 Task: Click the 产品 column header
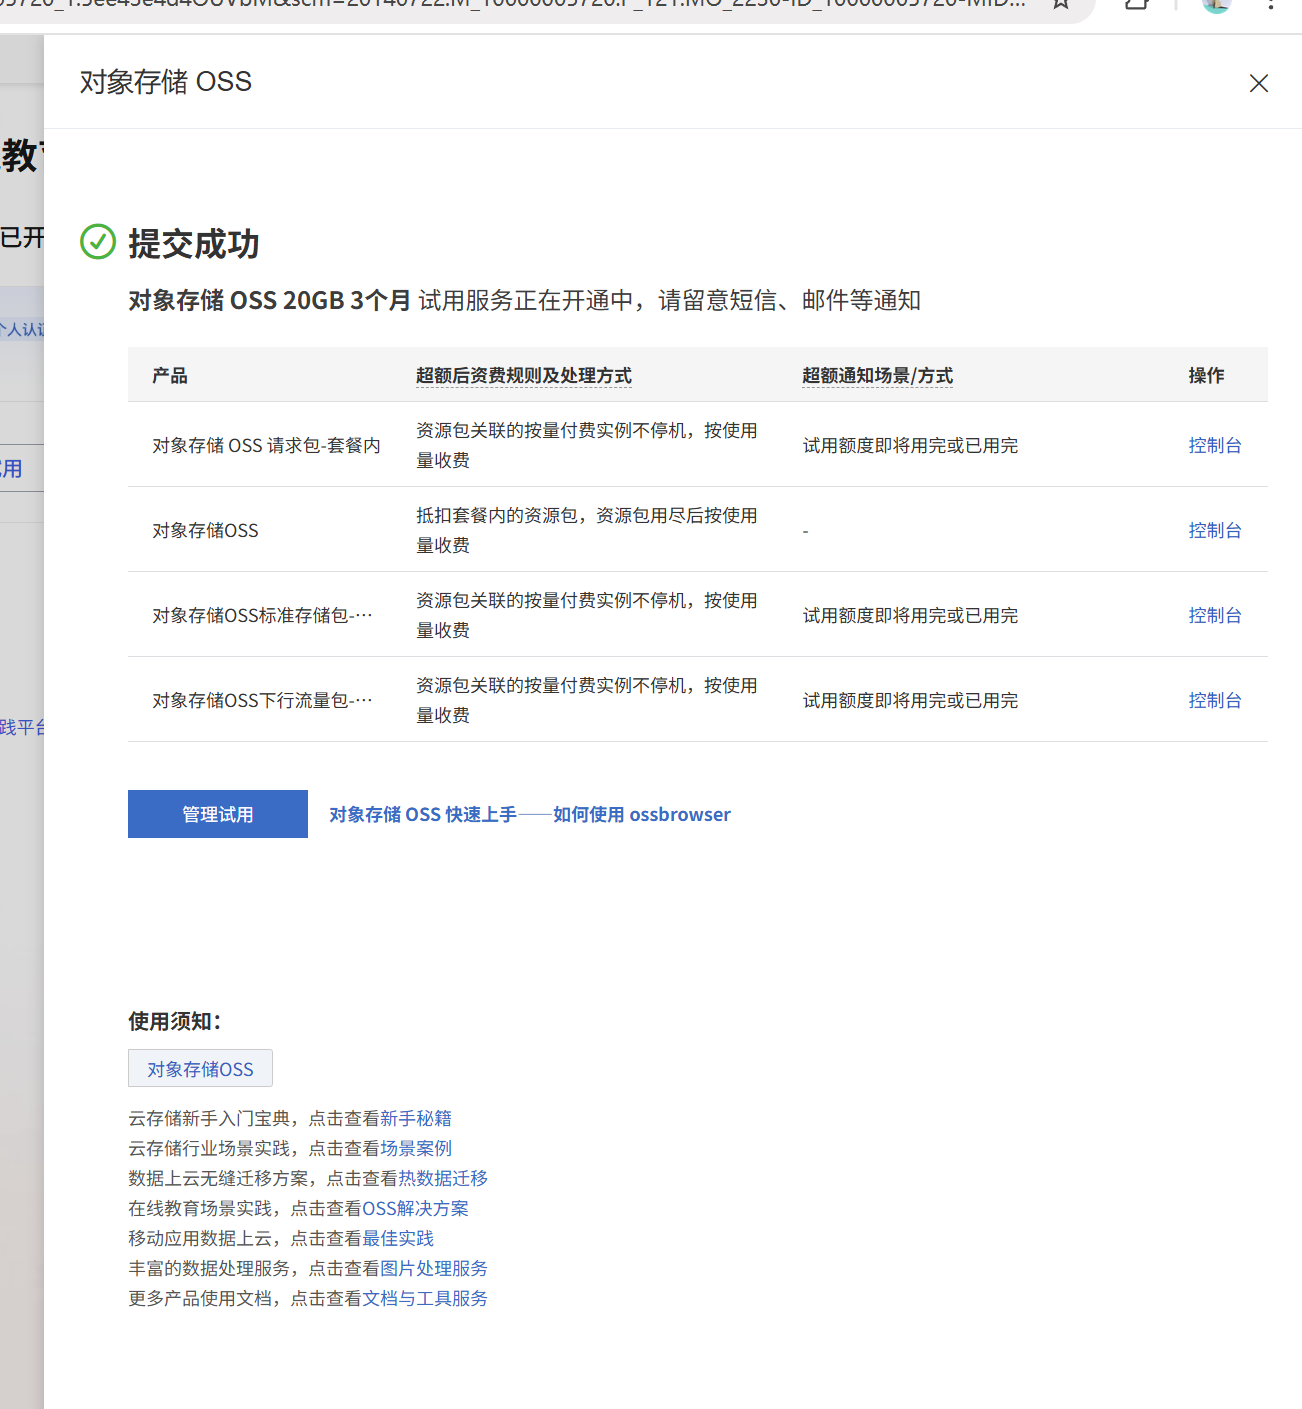170,375
